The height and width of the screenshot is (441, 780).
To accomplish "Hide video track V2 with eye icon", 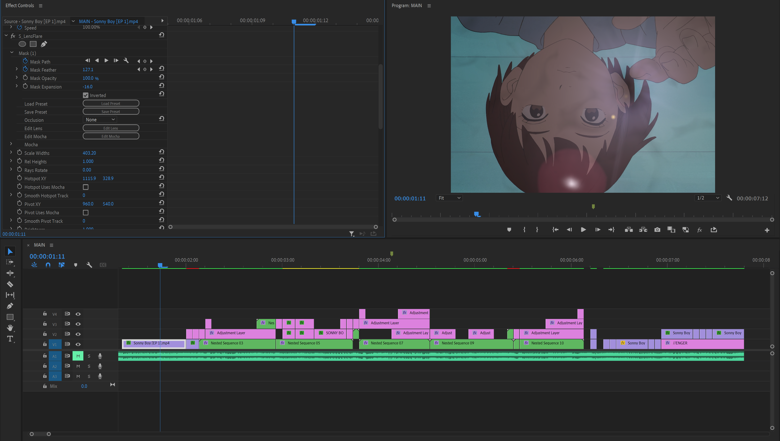I will point(78,334).
